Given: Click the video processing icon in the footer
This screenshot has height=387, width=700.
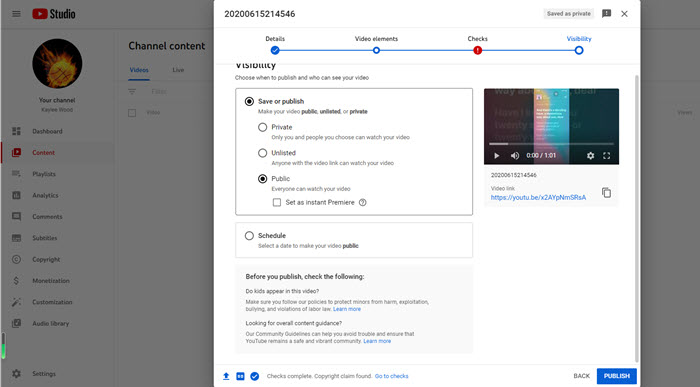Looking at the screenshot, I should click(240, 376).
